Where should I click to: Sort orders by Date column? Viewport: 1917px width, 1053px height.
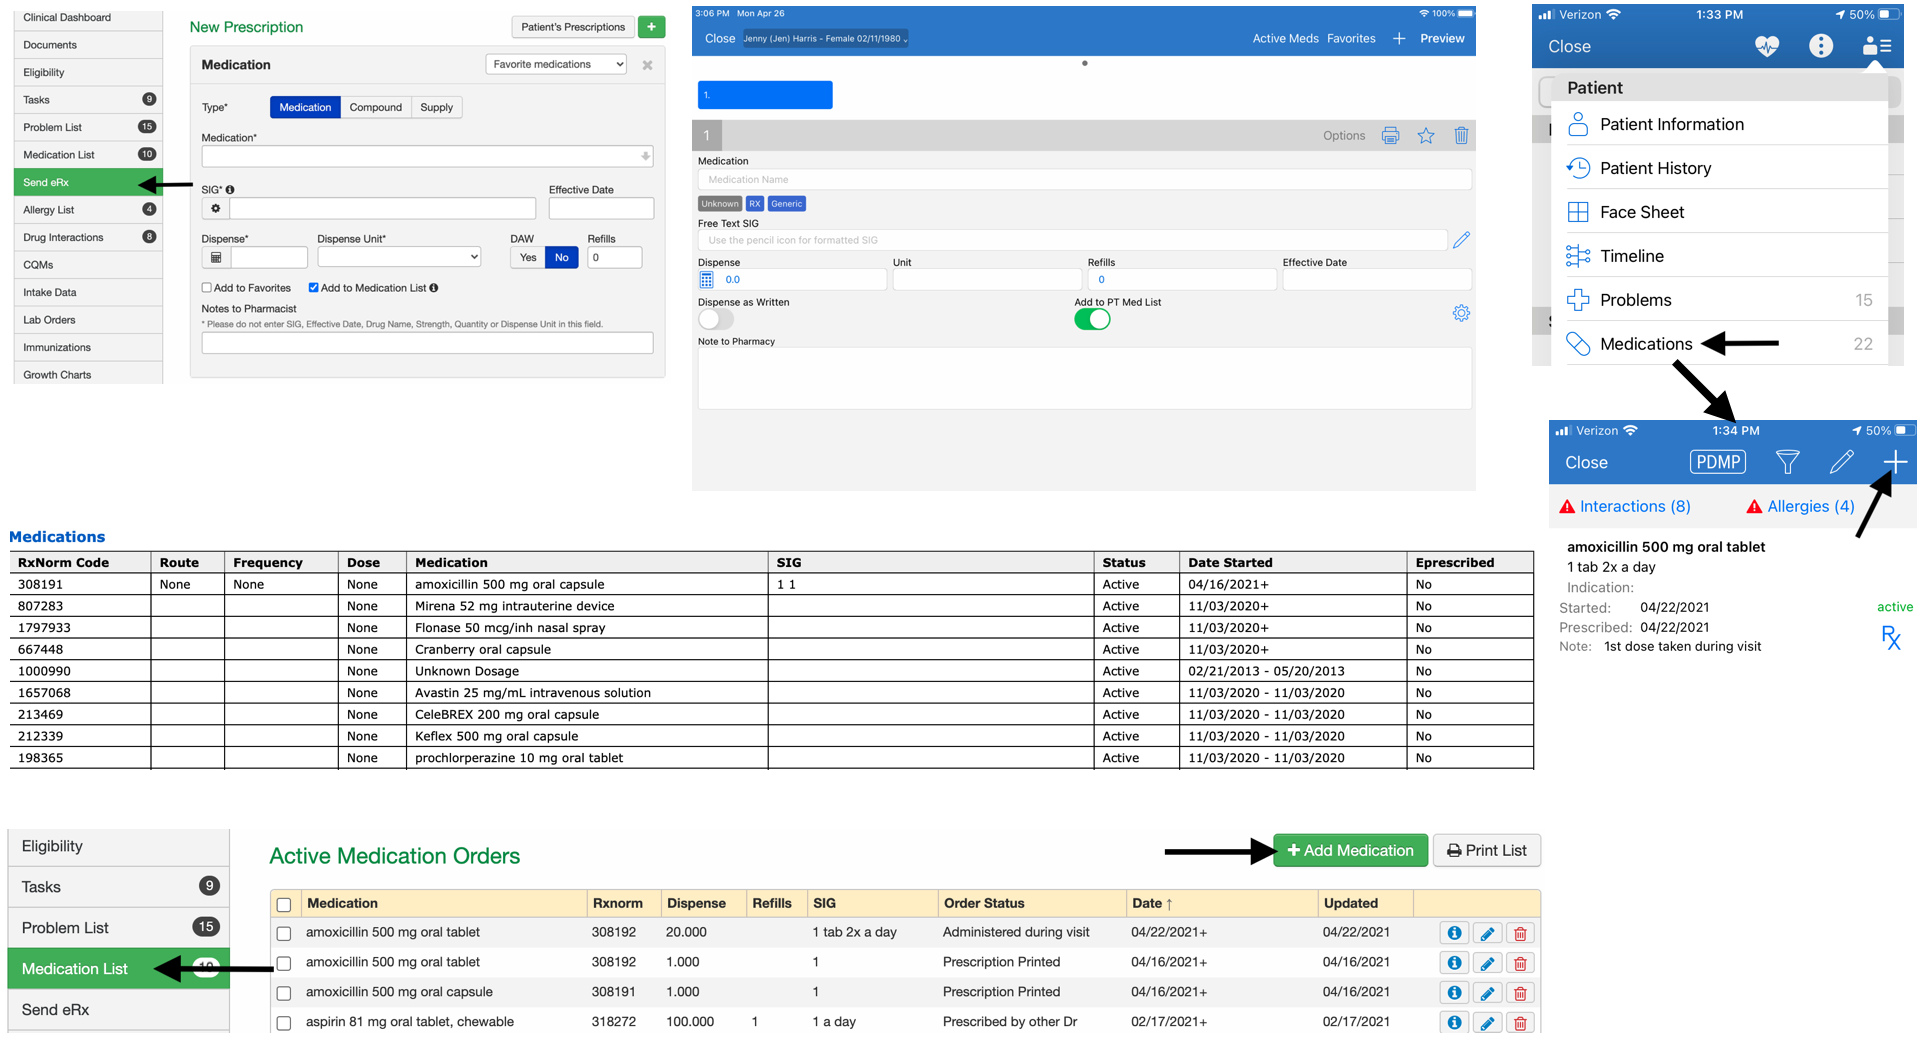1152,904
